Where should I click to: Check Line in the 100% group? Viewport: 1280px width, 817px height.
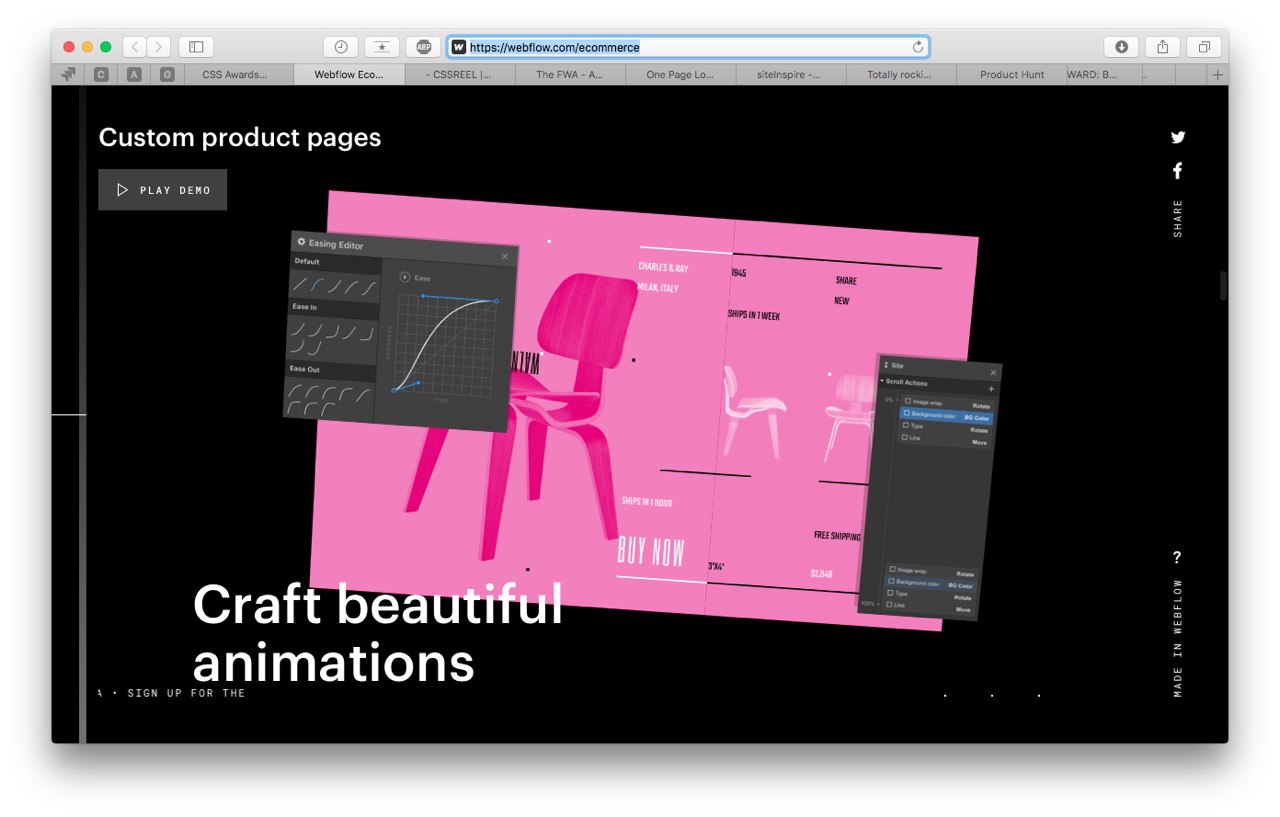890,605
